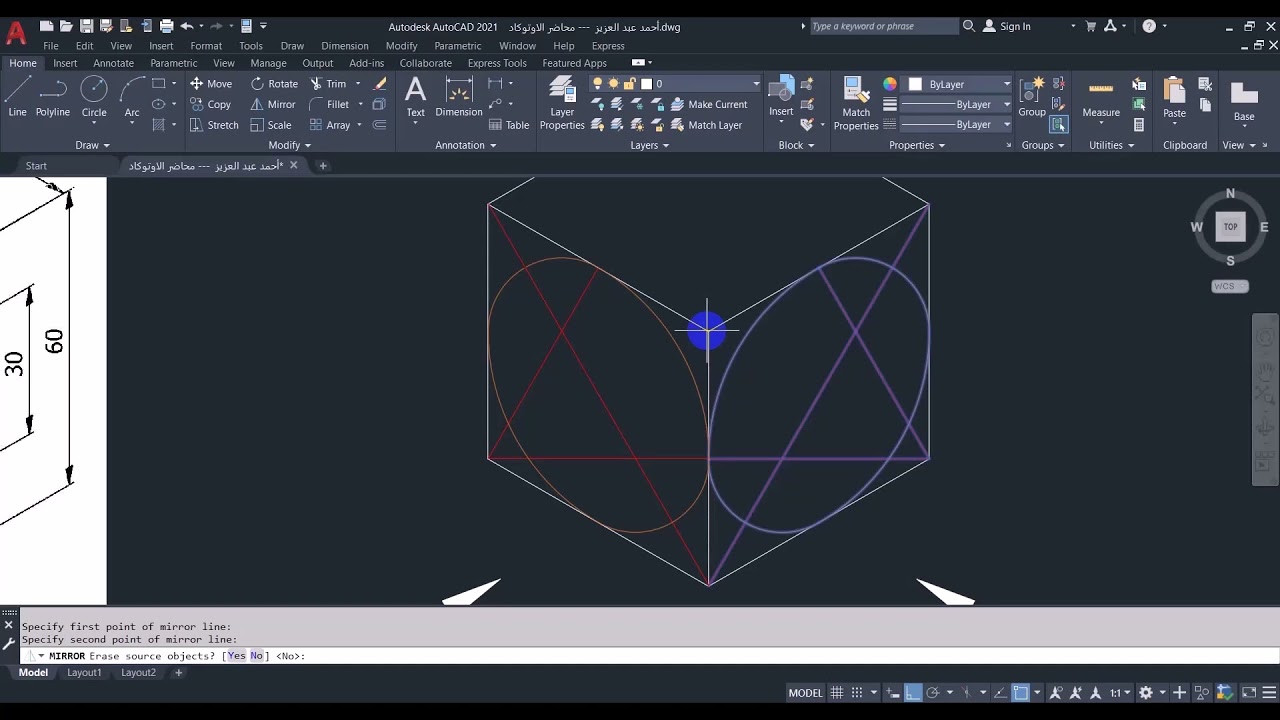Toggle object snap tracking
The height and width of the screenshot is (720, 1280).
tap(1000, 693)
